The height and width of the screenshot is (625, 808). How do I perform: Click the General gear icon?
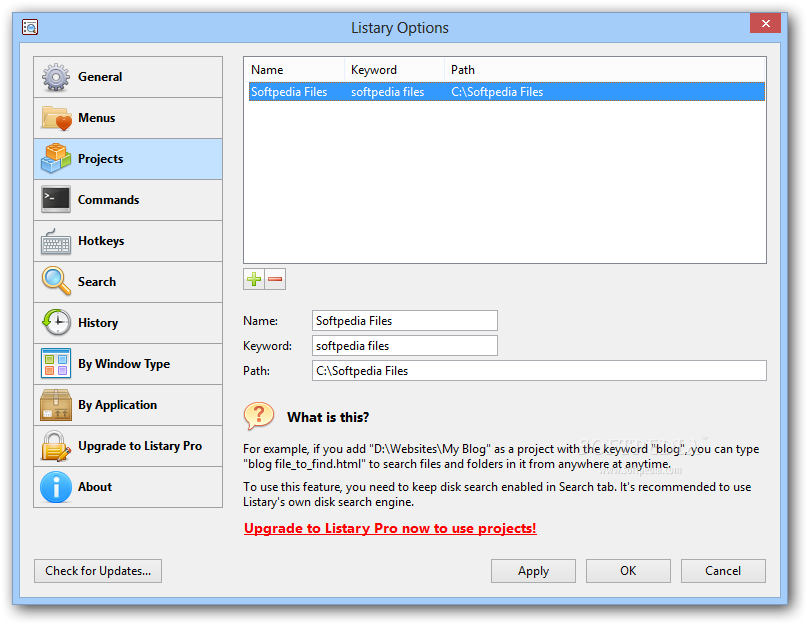coord(56,77)
